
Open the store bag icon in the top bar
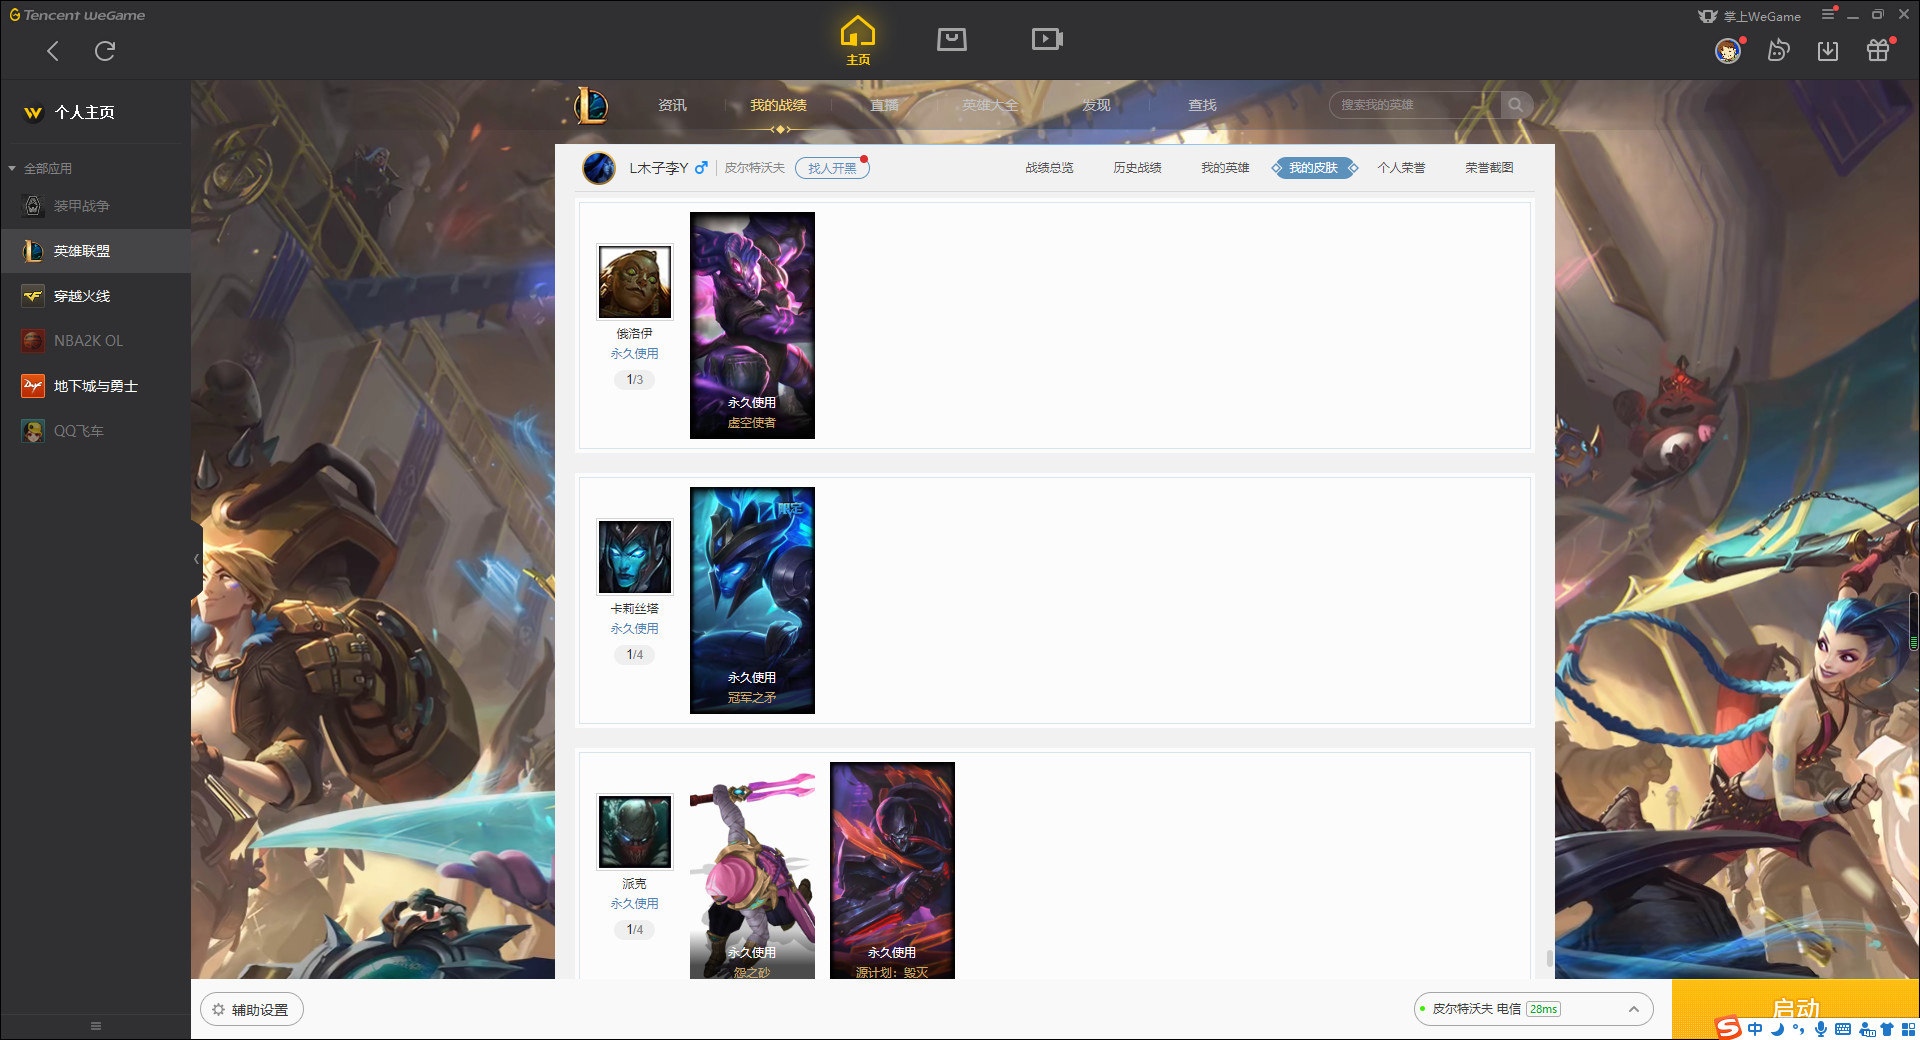(952, 39)
